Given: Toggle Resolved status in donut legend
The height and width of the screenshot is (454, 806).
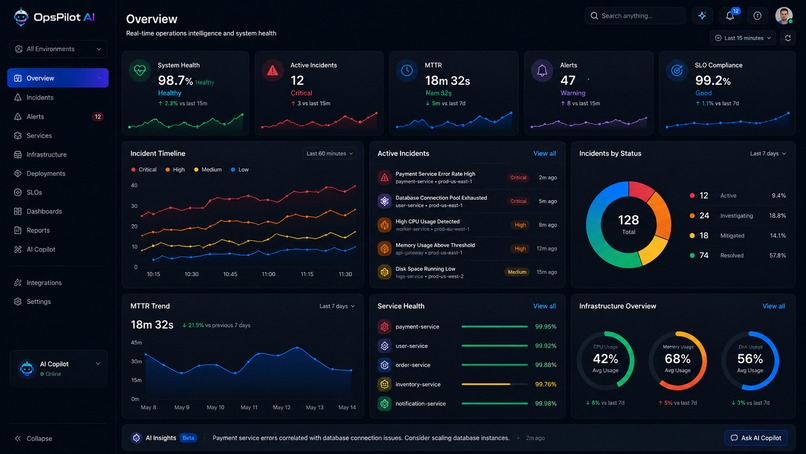Looking at the screenshot, I should tap(738, 256).
